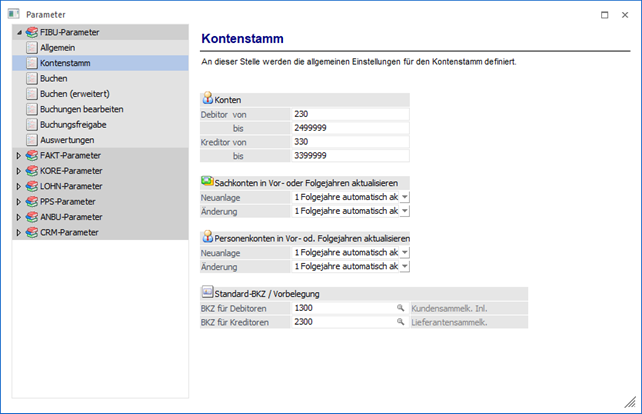The image size is (642, 414).
Task: Click the Debitor von input field
Action: pyautogui.click(x=349, y=115)
